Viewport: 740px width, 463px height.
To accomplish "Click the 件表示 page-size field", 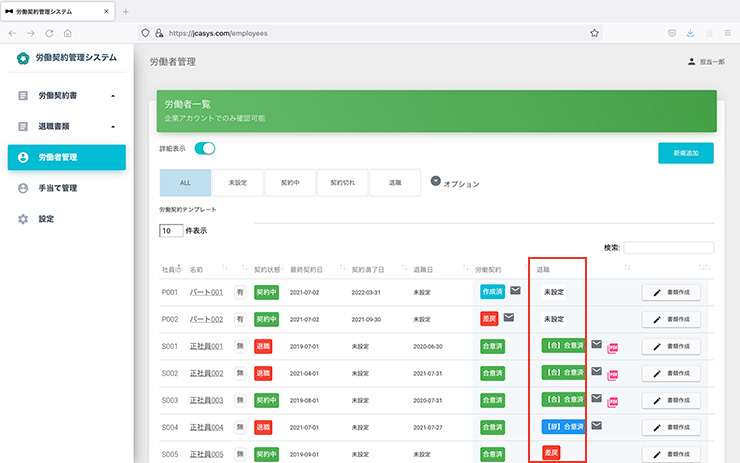I will tap(171, 231).
